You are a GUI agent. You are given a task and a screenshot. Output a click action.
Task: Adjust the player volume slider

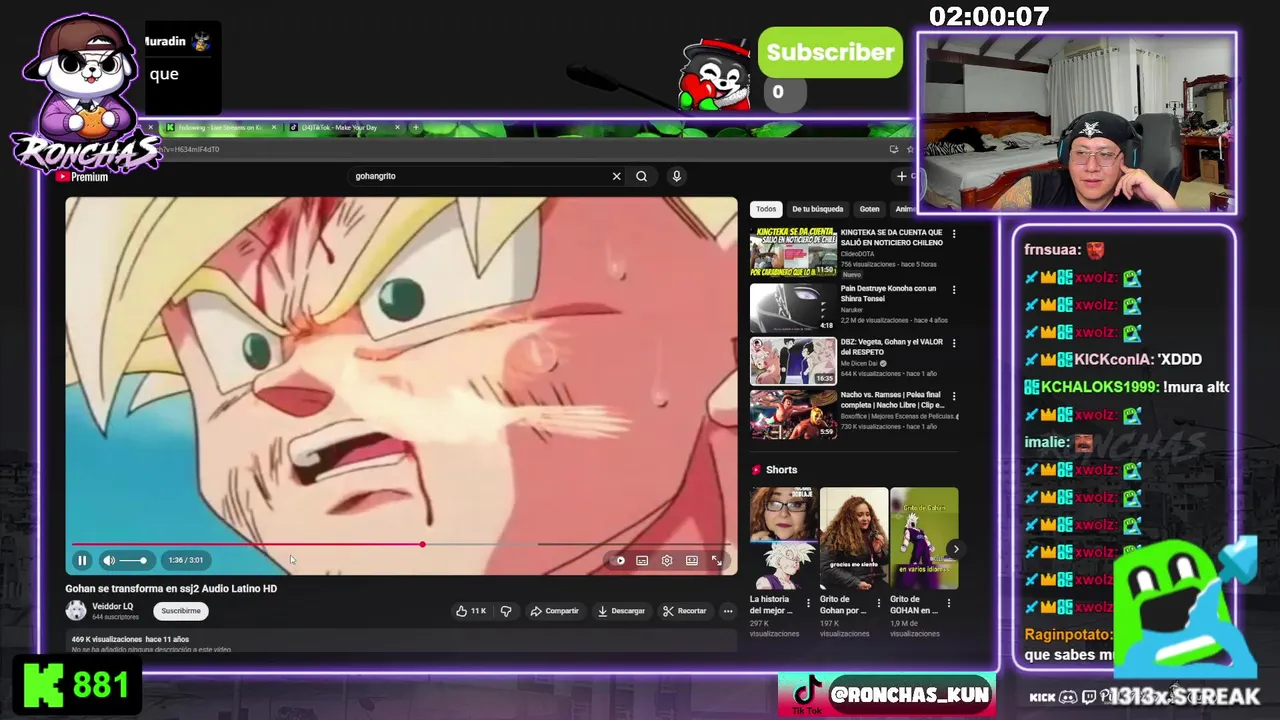134,560
